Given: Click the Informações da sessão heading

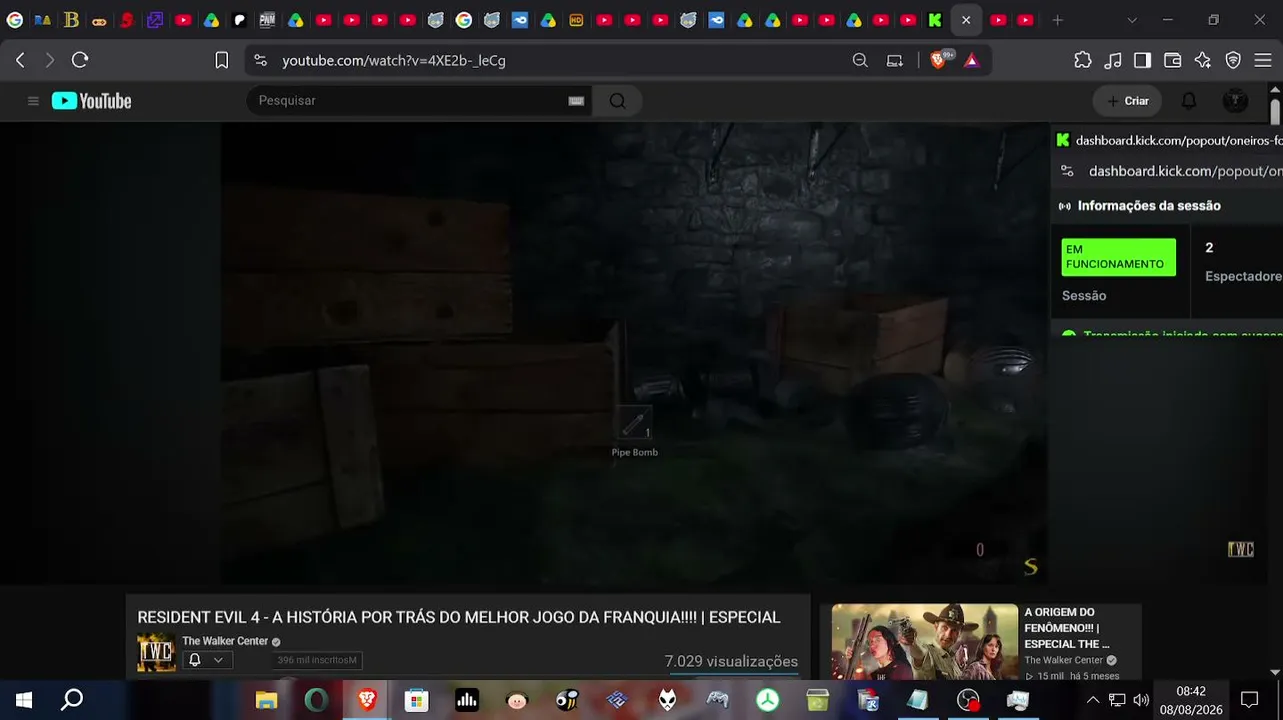Looking at the screenshot, I should (x=1149, y=206).
